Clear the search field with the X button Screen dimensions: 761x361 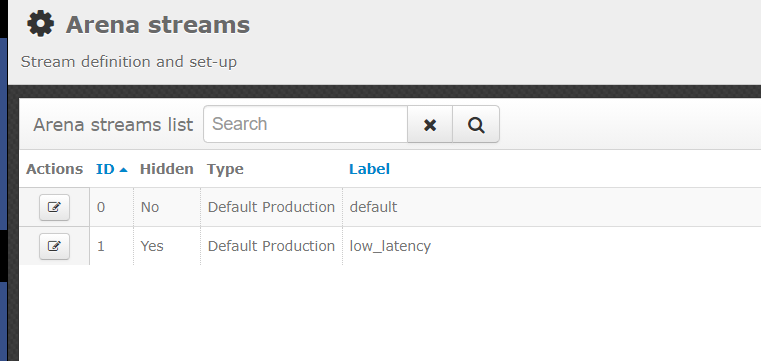(430, 125)
